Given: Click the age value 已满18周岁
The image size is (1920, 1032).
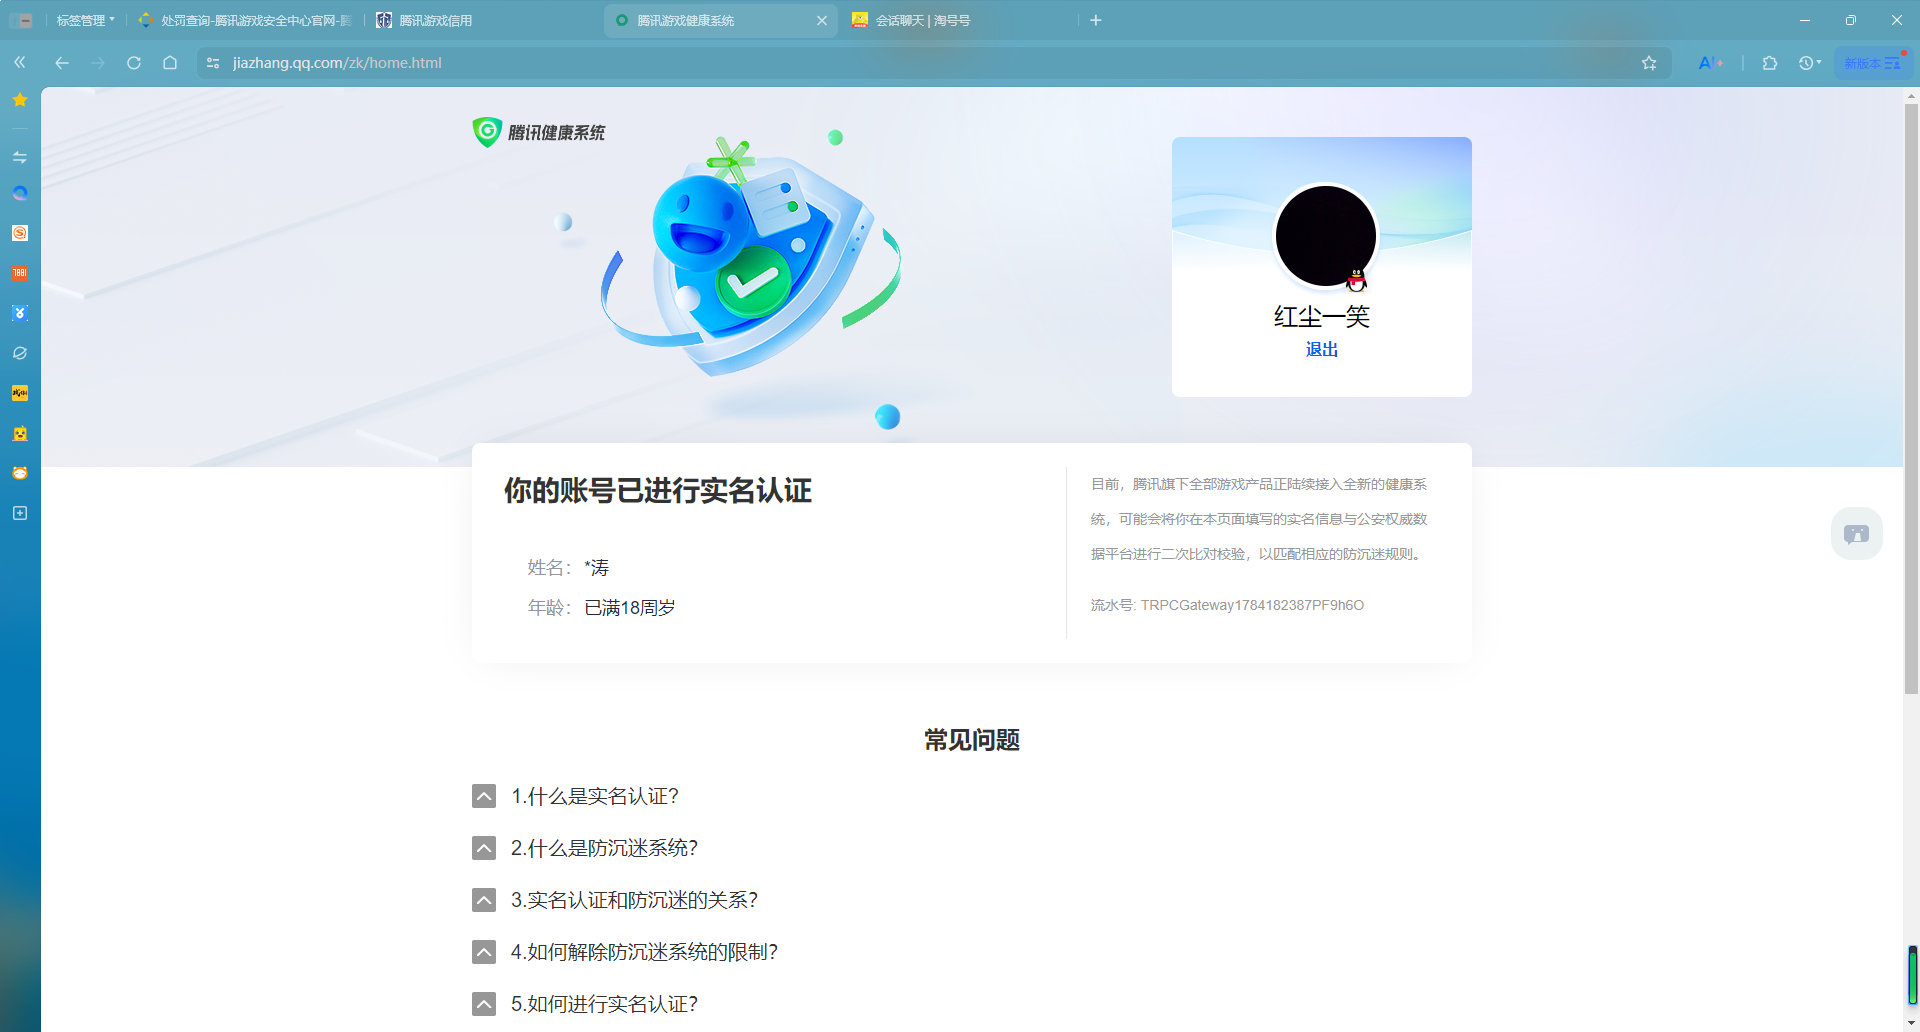Looking at the screenshot, I should coord(630,608).
